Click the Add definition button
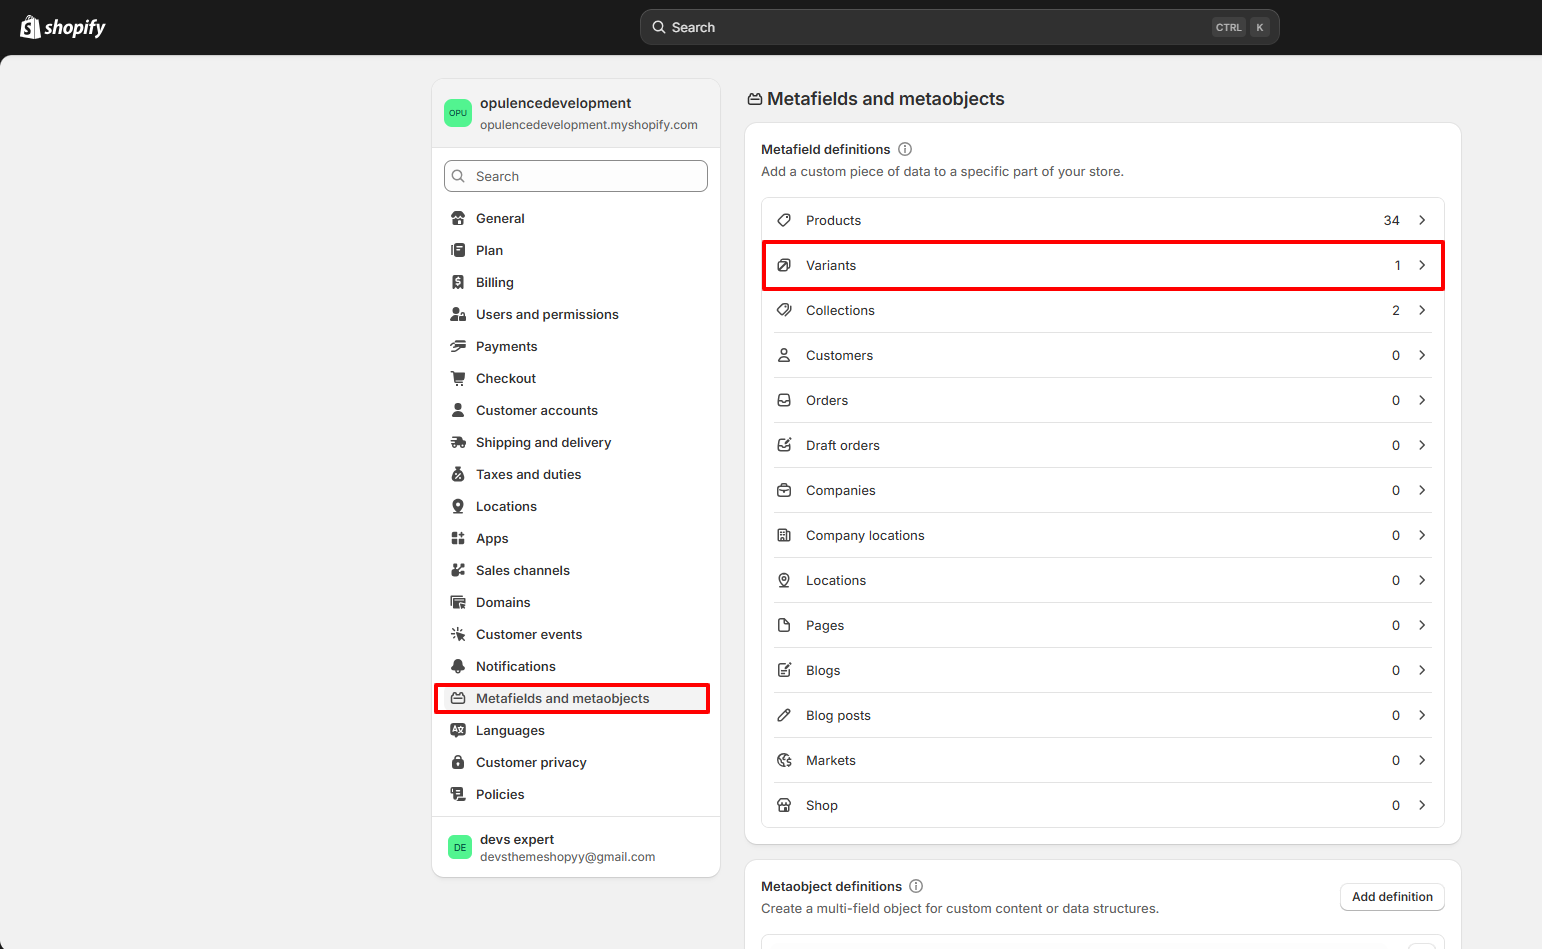Image resolution: width=1542 pixels, height=949 pixels. click(1392, 897)
